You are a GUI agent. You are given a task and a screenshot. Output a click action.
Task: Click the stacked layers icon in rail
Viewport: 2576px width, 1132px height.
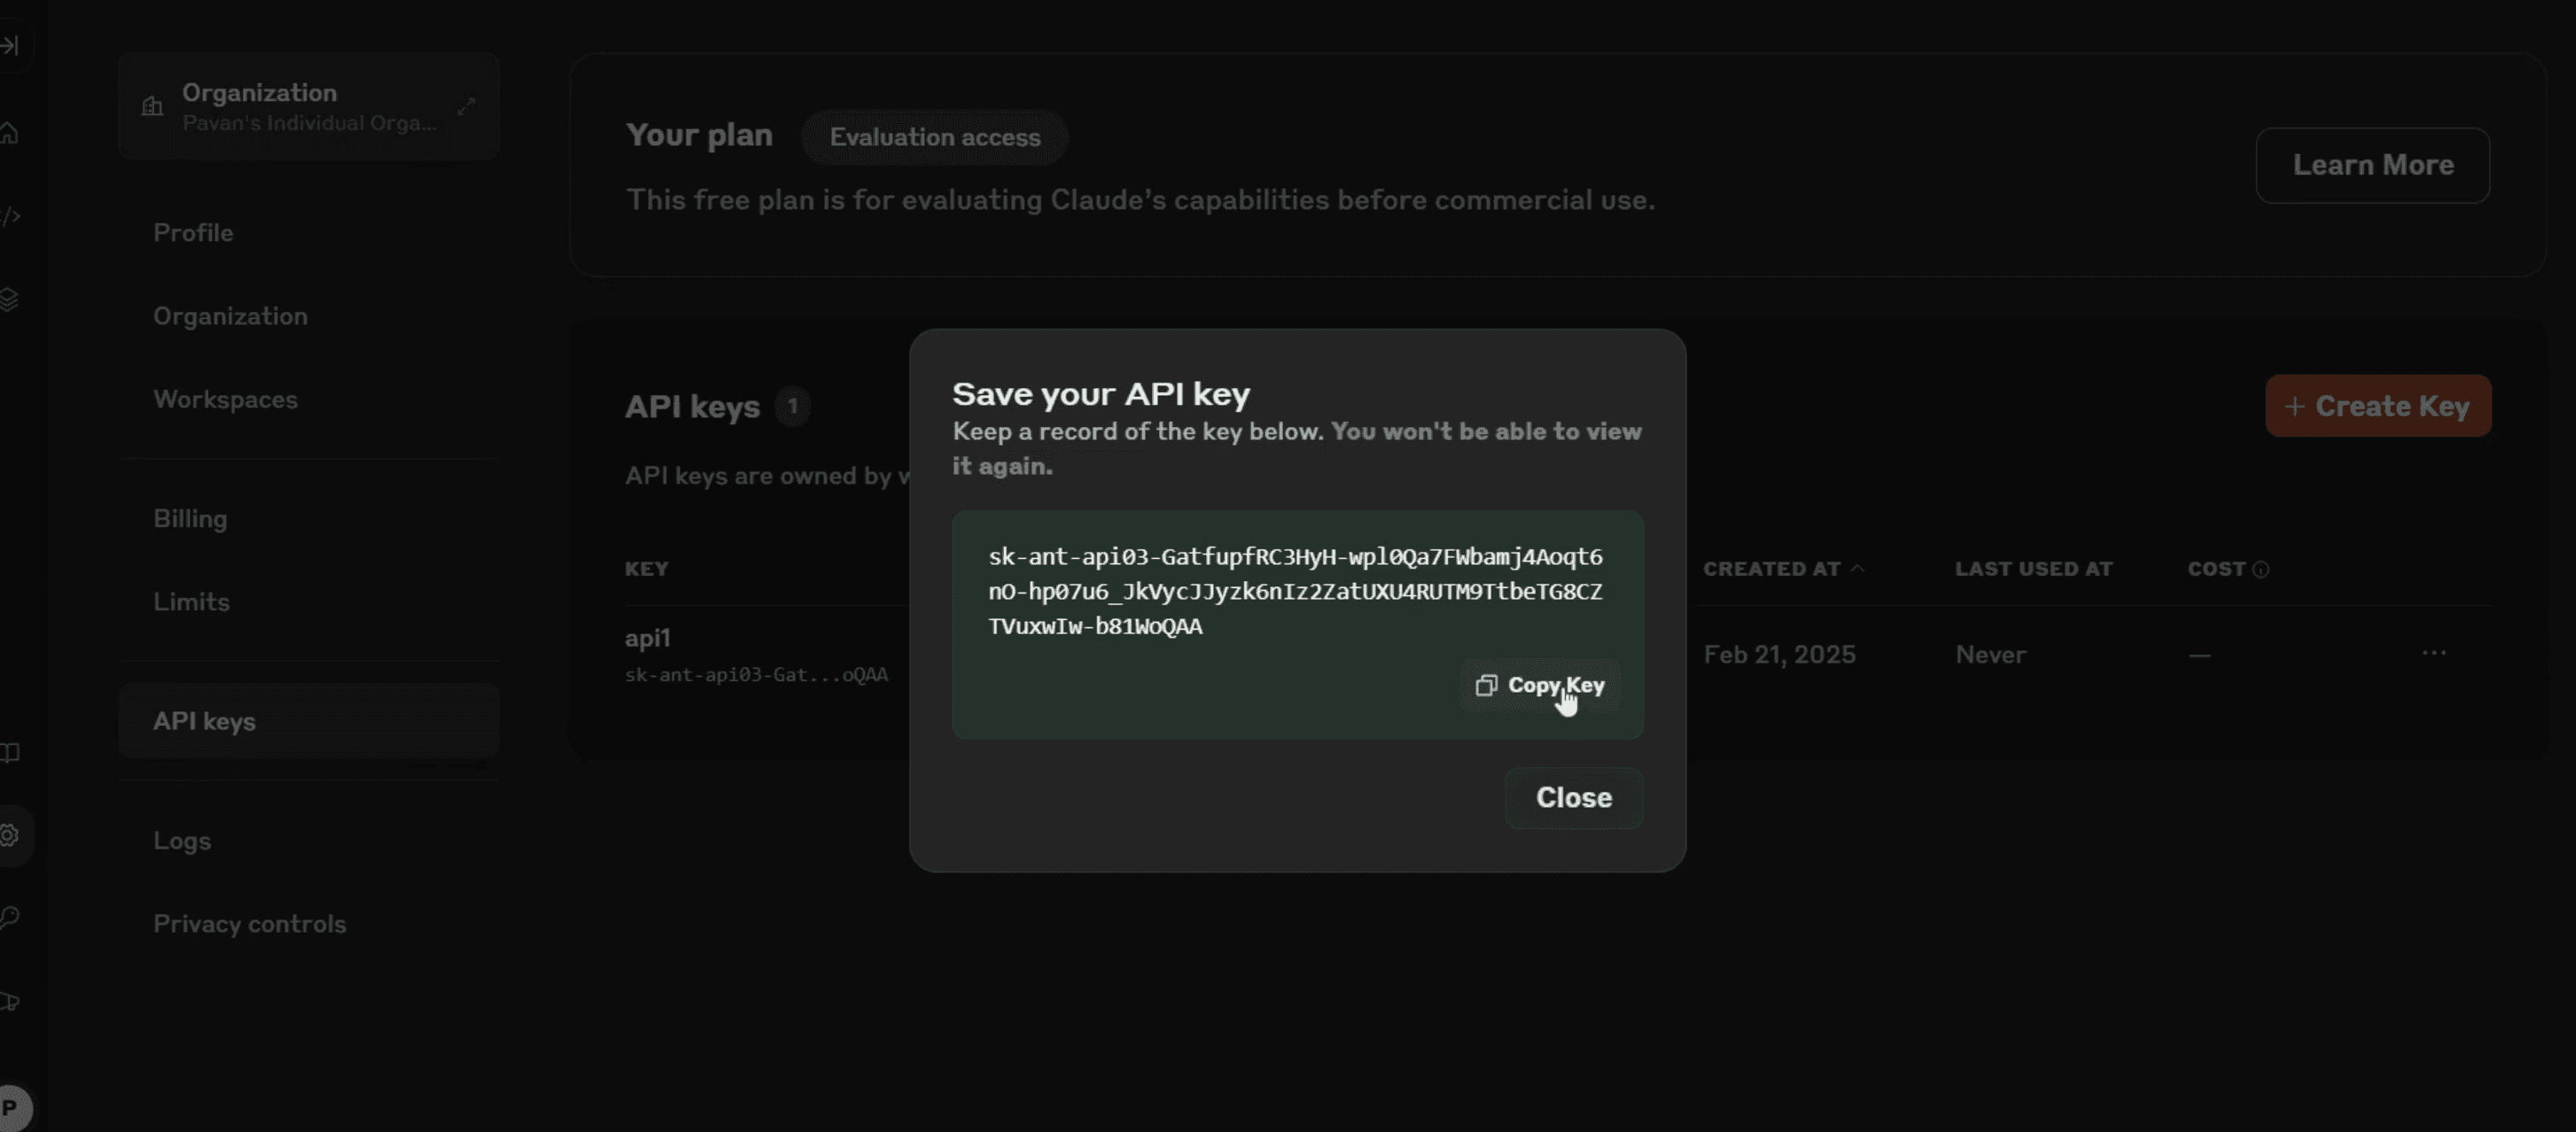coord(10,299)
